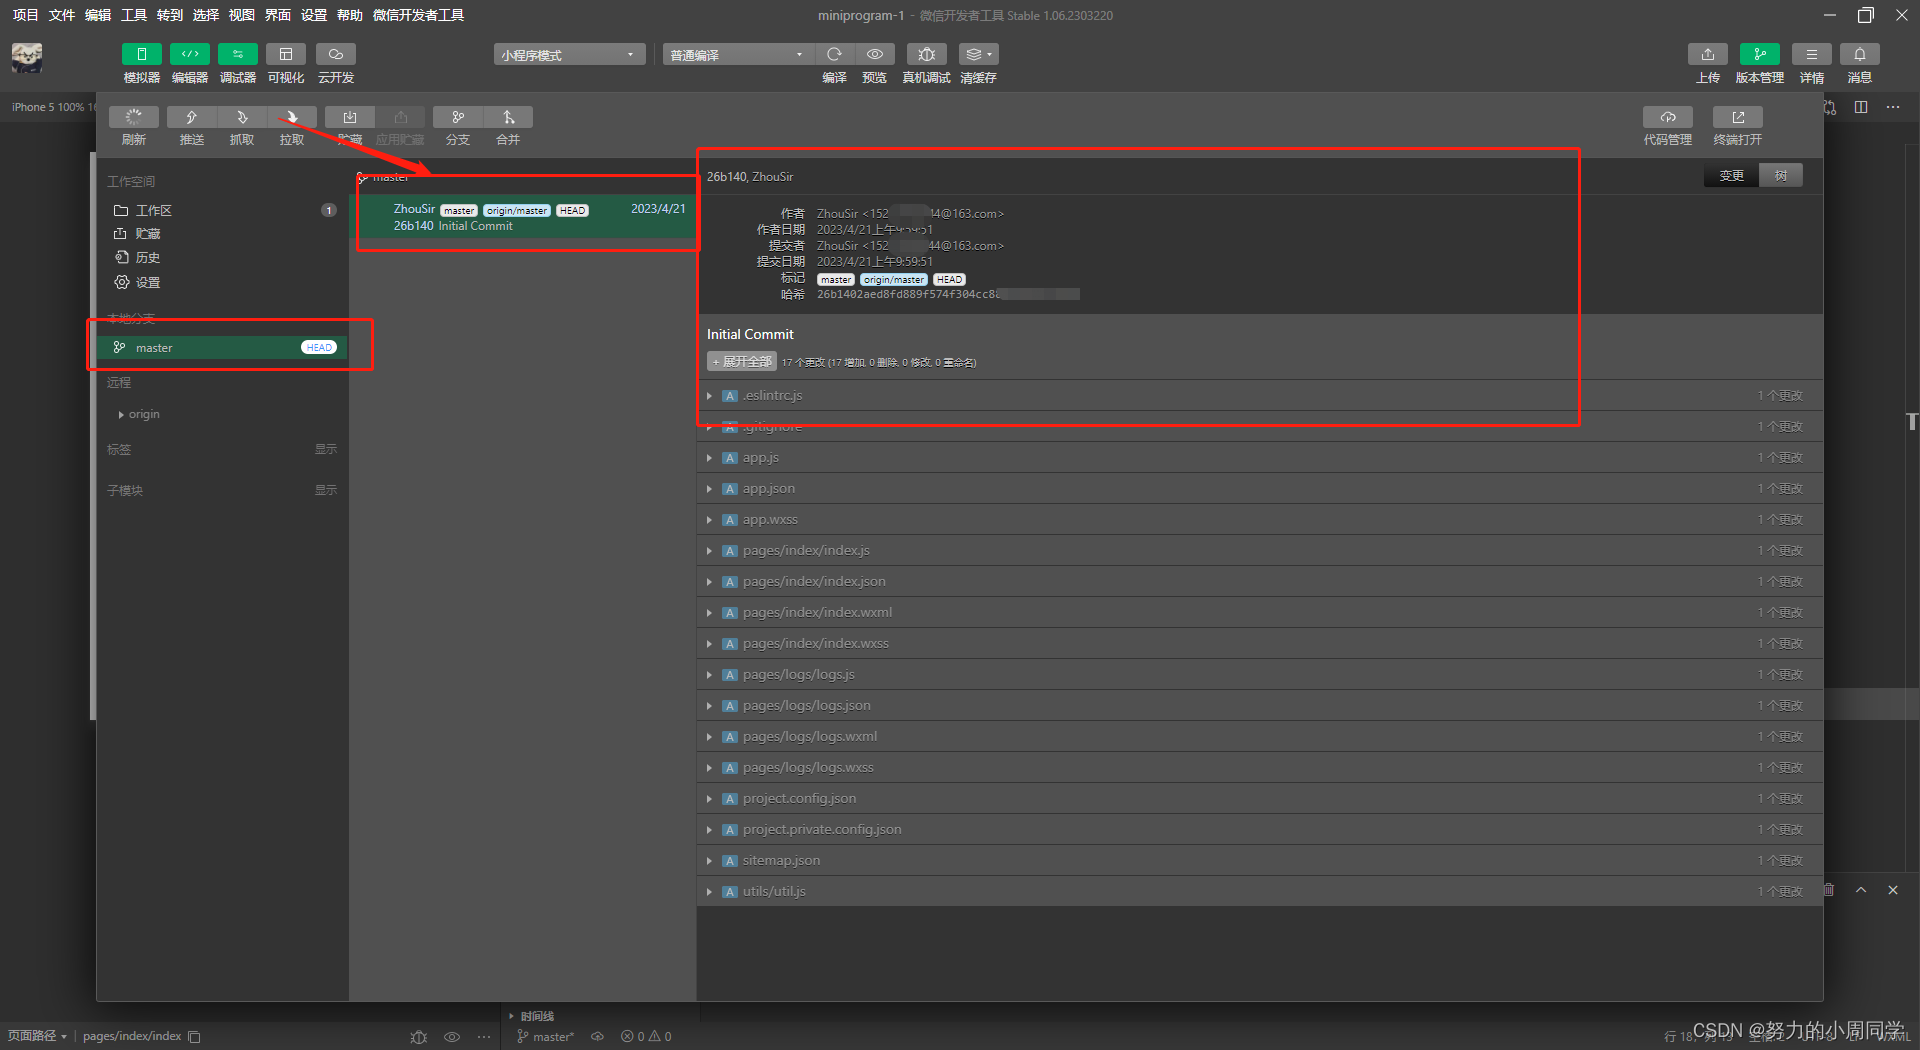Open the 工具 menu
1920x1050 pixels.
pyautogui.click(x=134, y=15)
